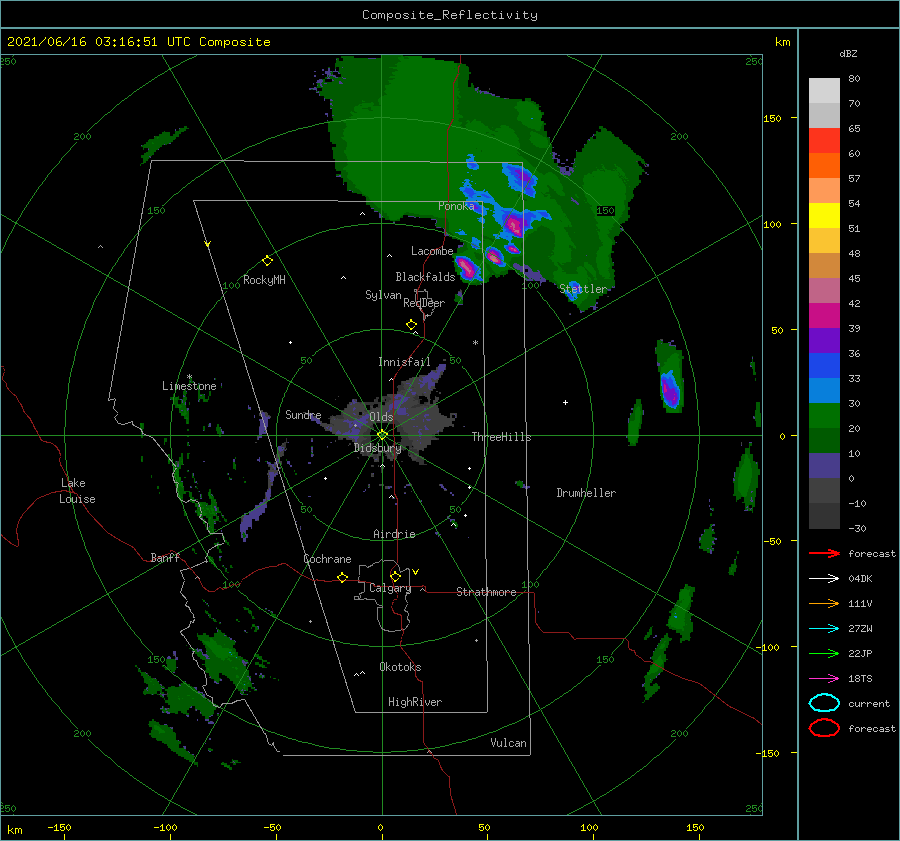Click the magenta 18TS arrow icon
The width and height of the screenshot is (900, 841).
pos(824,679)
